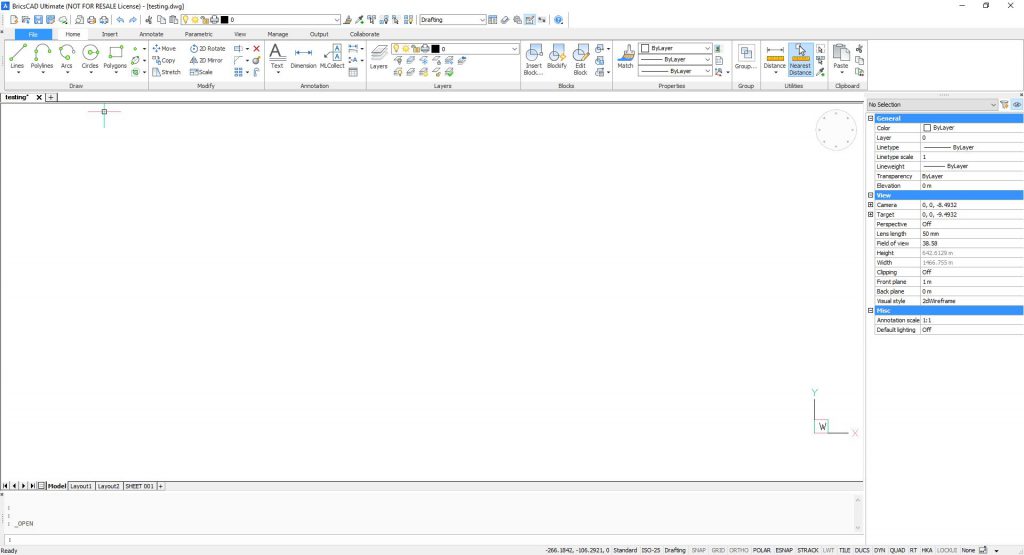Expand the Camera property row
The height and width of the screenshot is (555, 1024).
(x=871, y=205)
